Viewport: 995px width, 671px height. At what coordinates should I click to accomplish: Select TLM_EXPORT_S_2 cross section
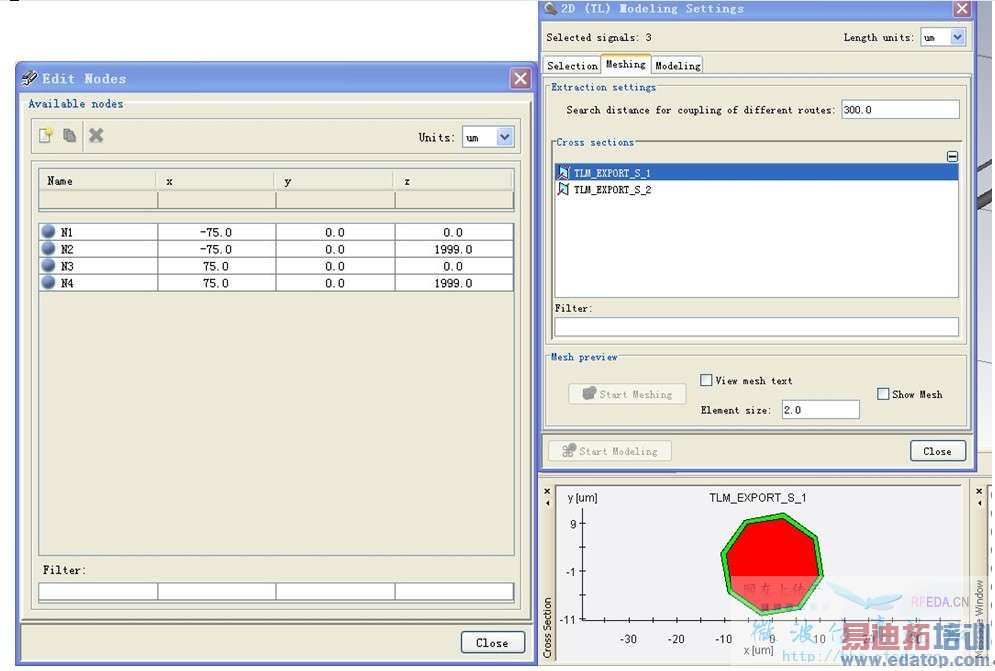coord(756,189)
